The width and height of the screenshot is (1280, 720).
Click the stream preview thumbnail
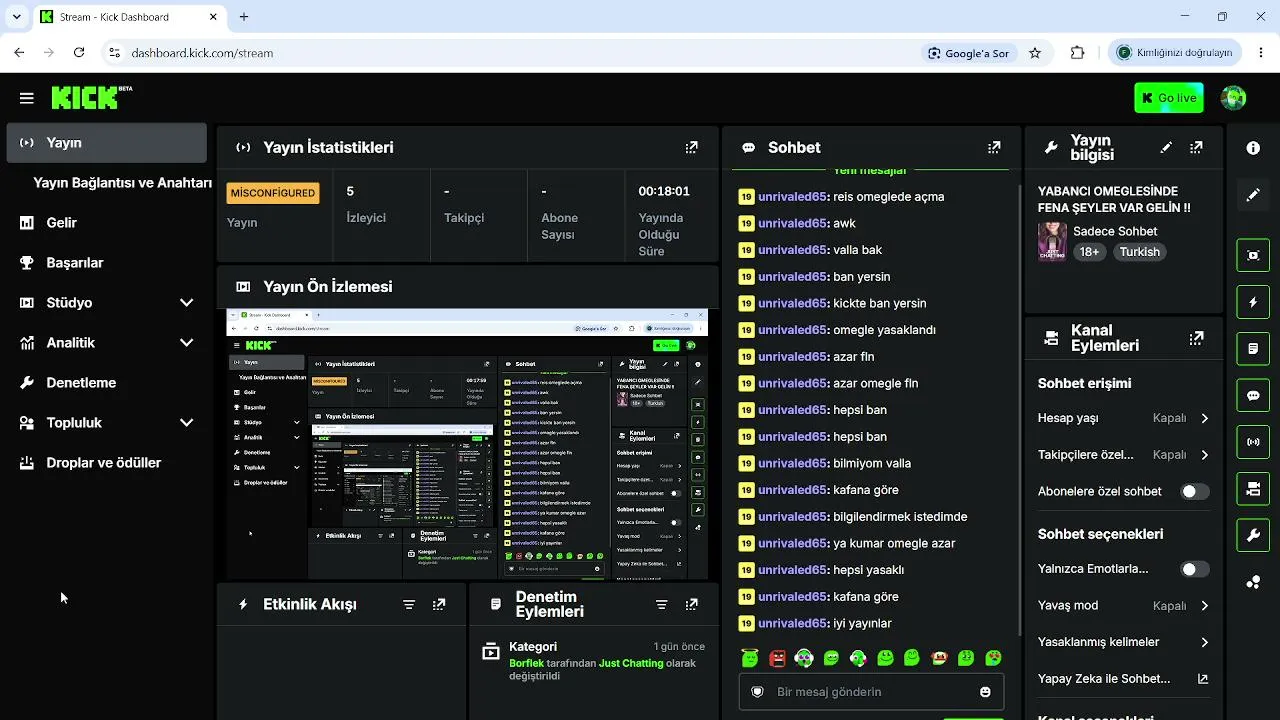[467, 444]
